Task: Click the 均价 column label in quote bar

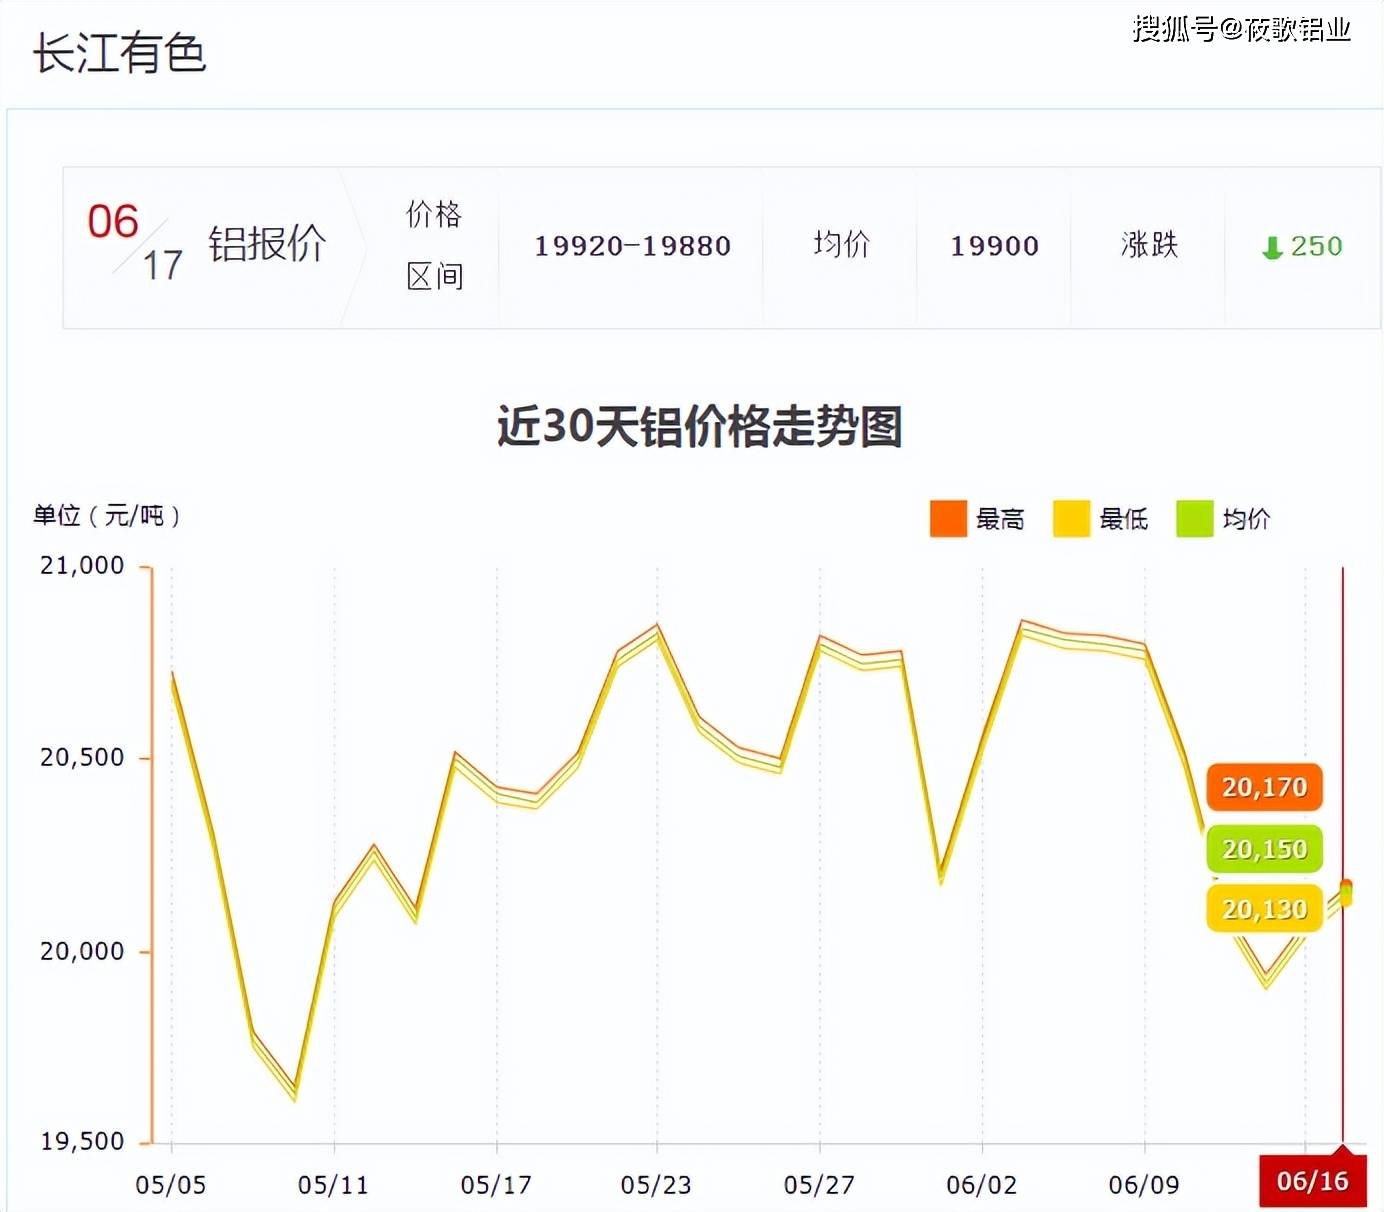Action: click(x=842, y=245)
